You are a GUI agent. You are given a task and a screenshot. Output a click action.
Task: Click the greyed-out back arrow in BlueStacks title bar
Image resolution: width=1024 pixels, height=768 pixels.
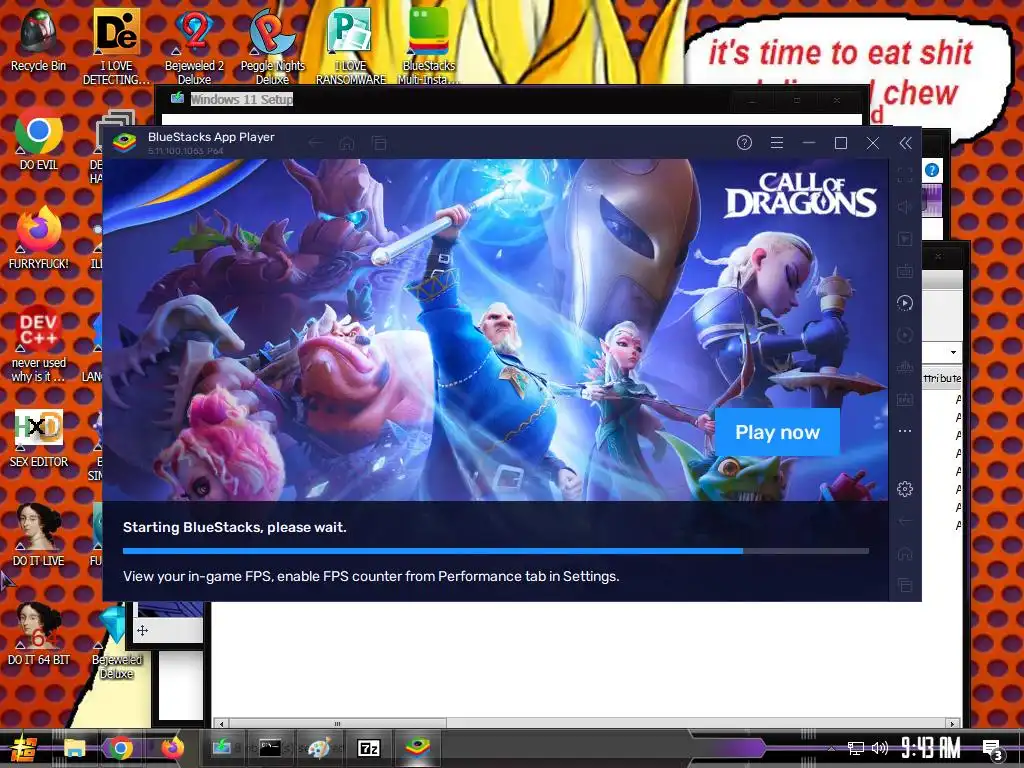(x=315, y=143)
